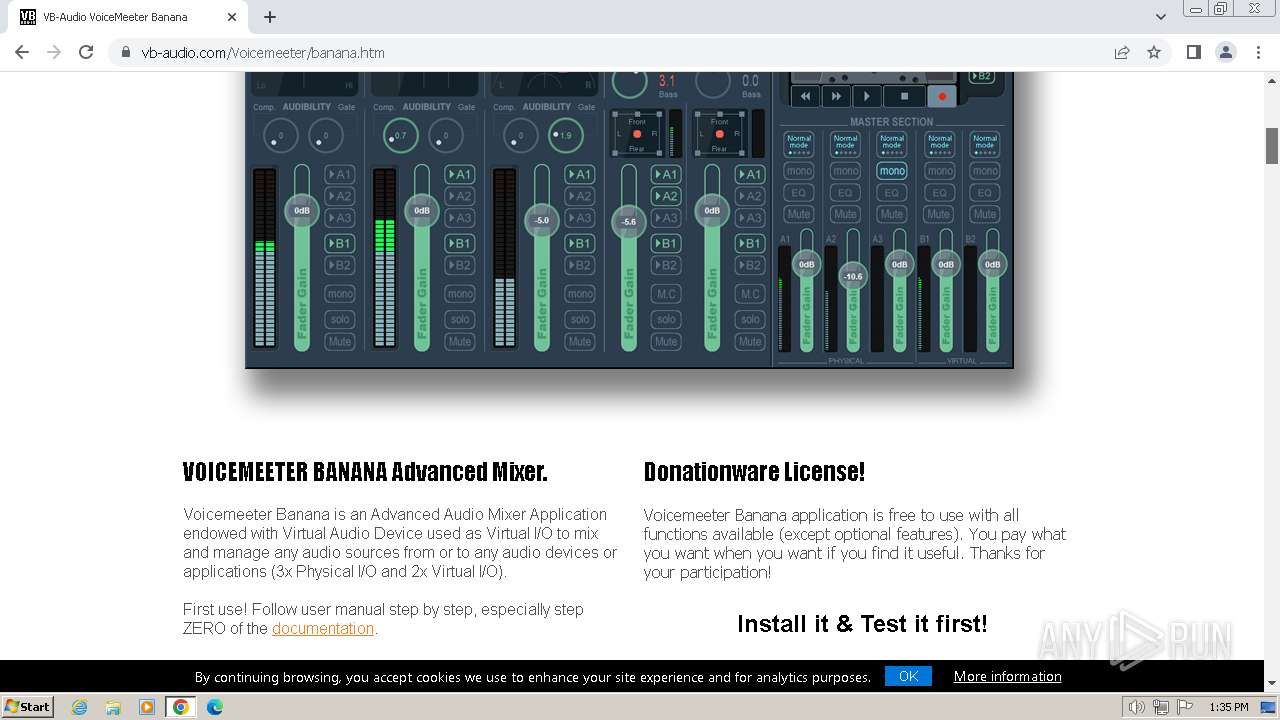Viewport: 1280px width, 720px height.
Task: Click the fast-forward button on the cassette recorder
Action: [836, 96]
